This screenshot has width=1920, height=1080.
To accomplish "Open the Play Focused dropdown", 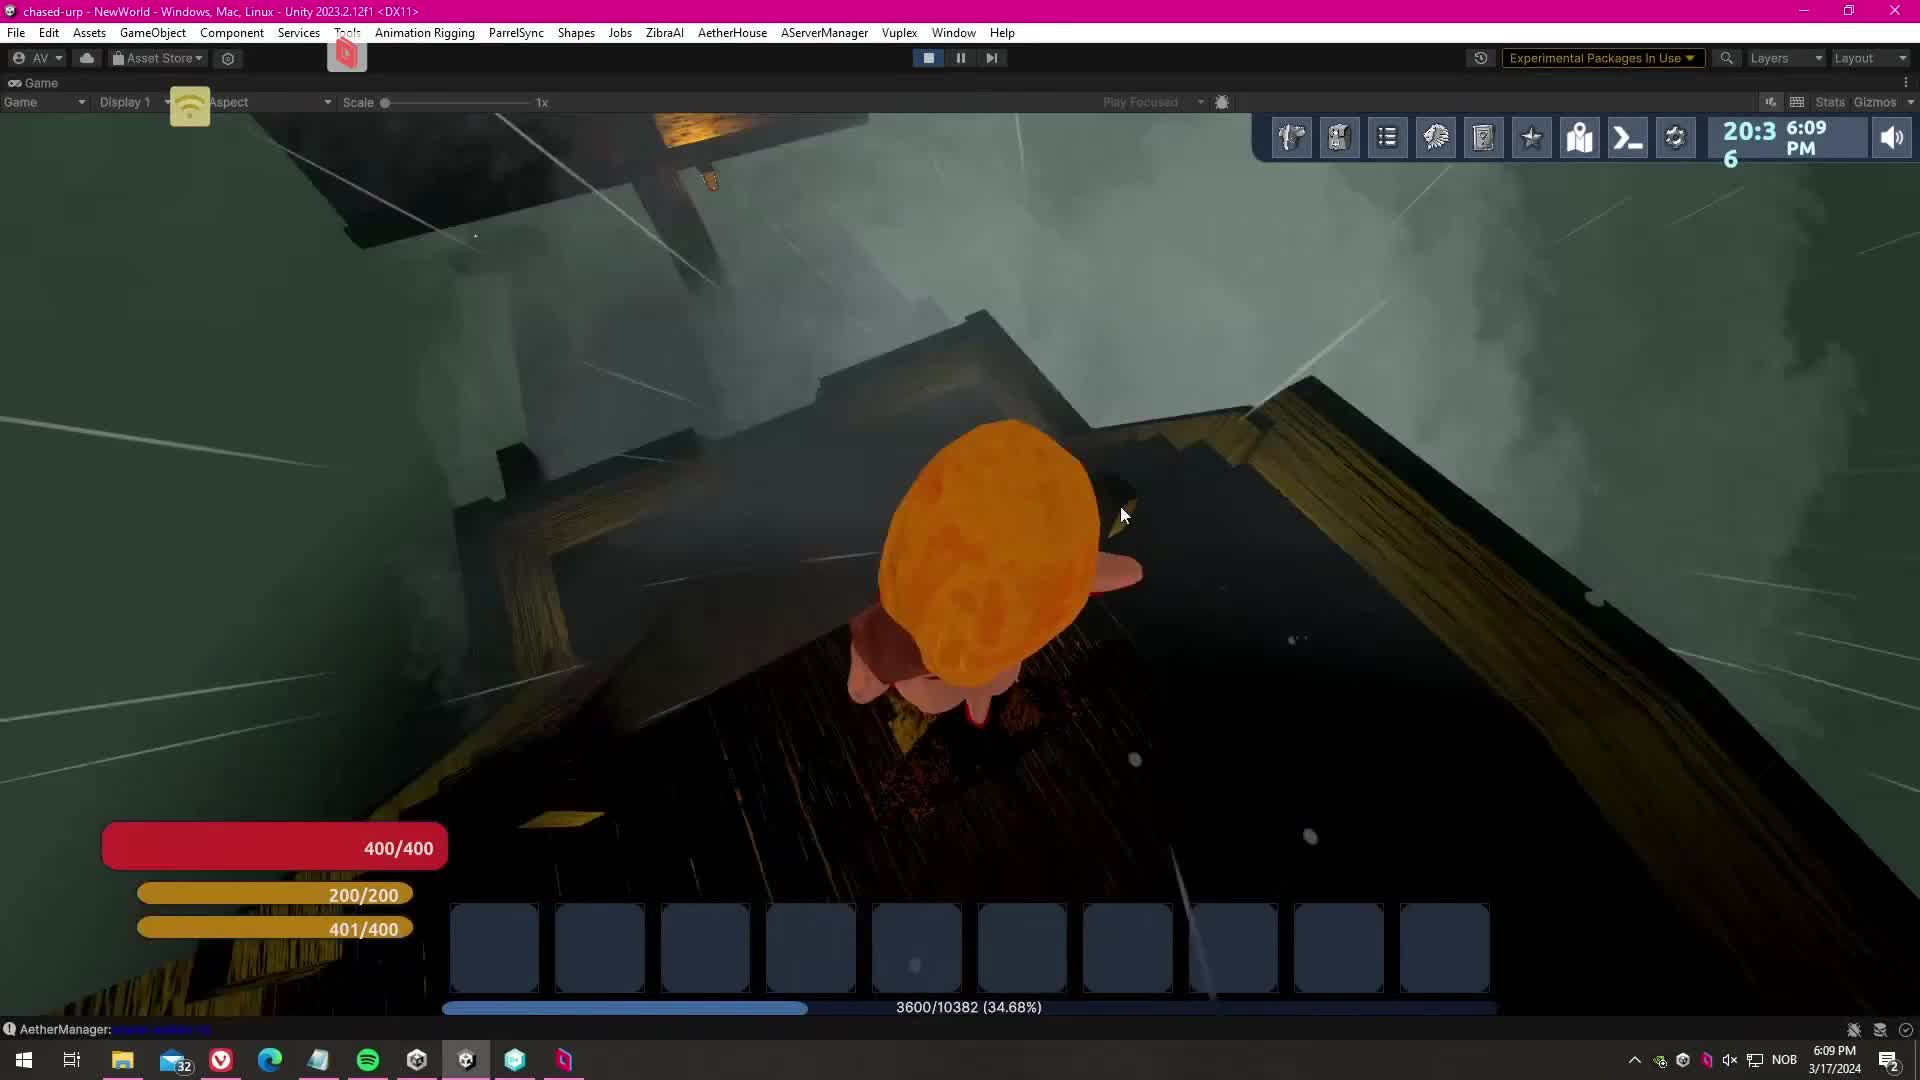I will click(x=1152, y=102).
